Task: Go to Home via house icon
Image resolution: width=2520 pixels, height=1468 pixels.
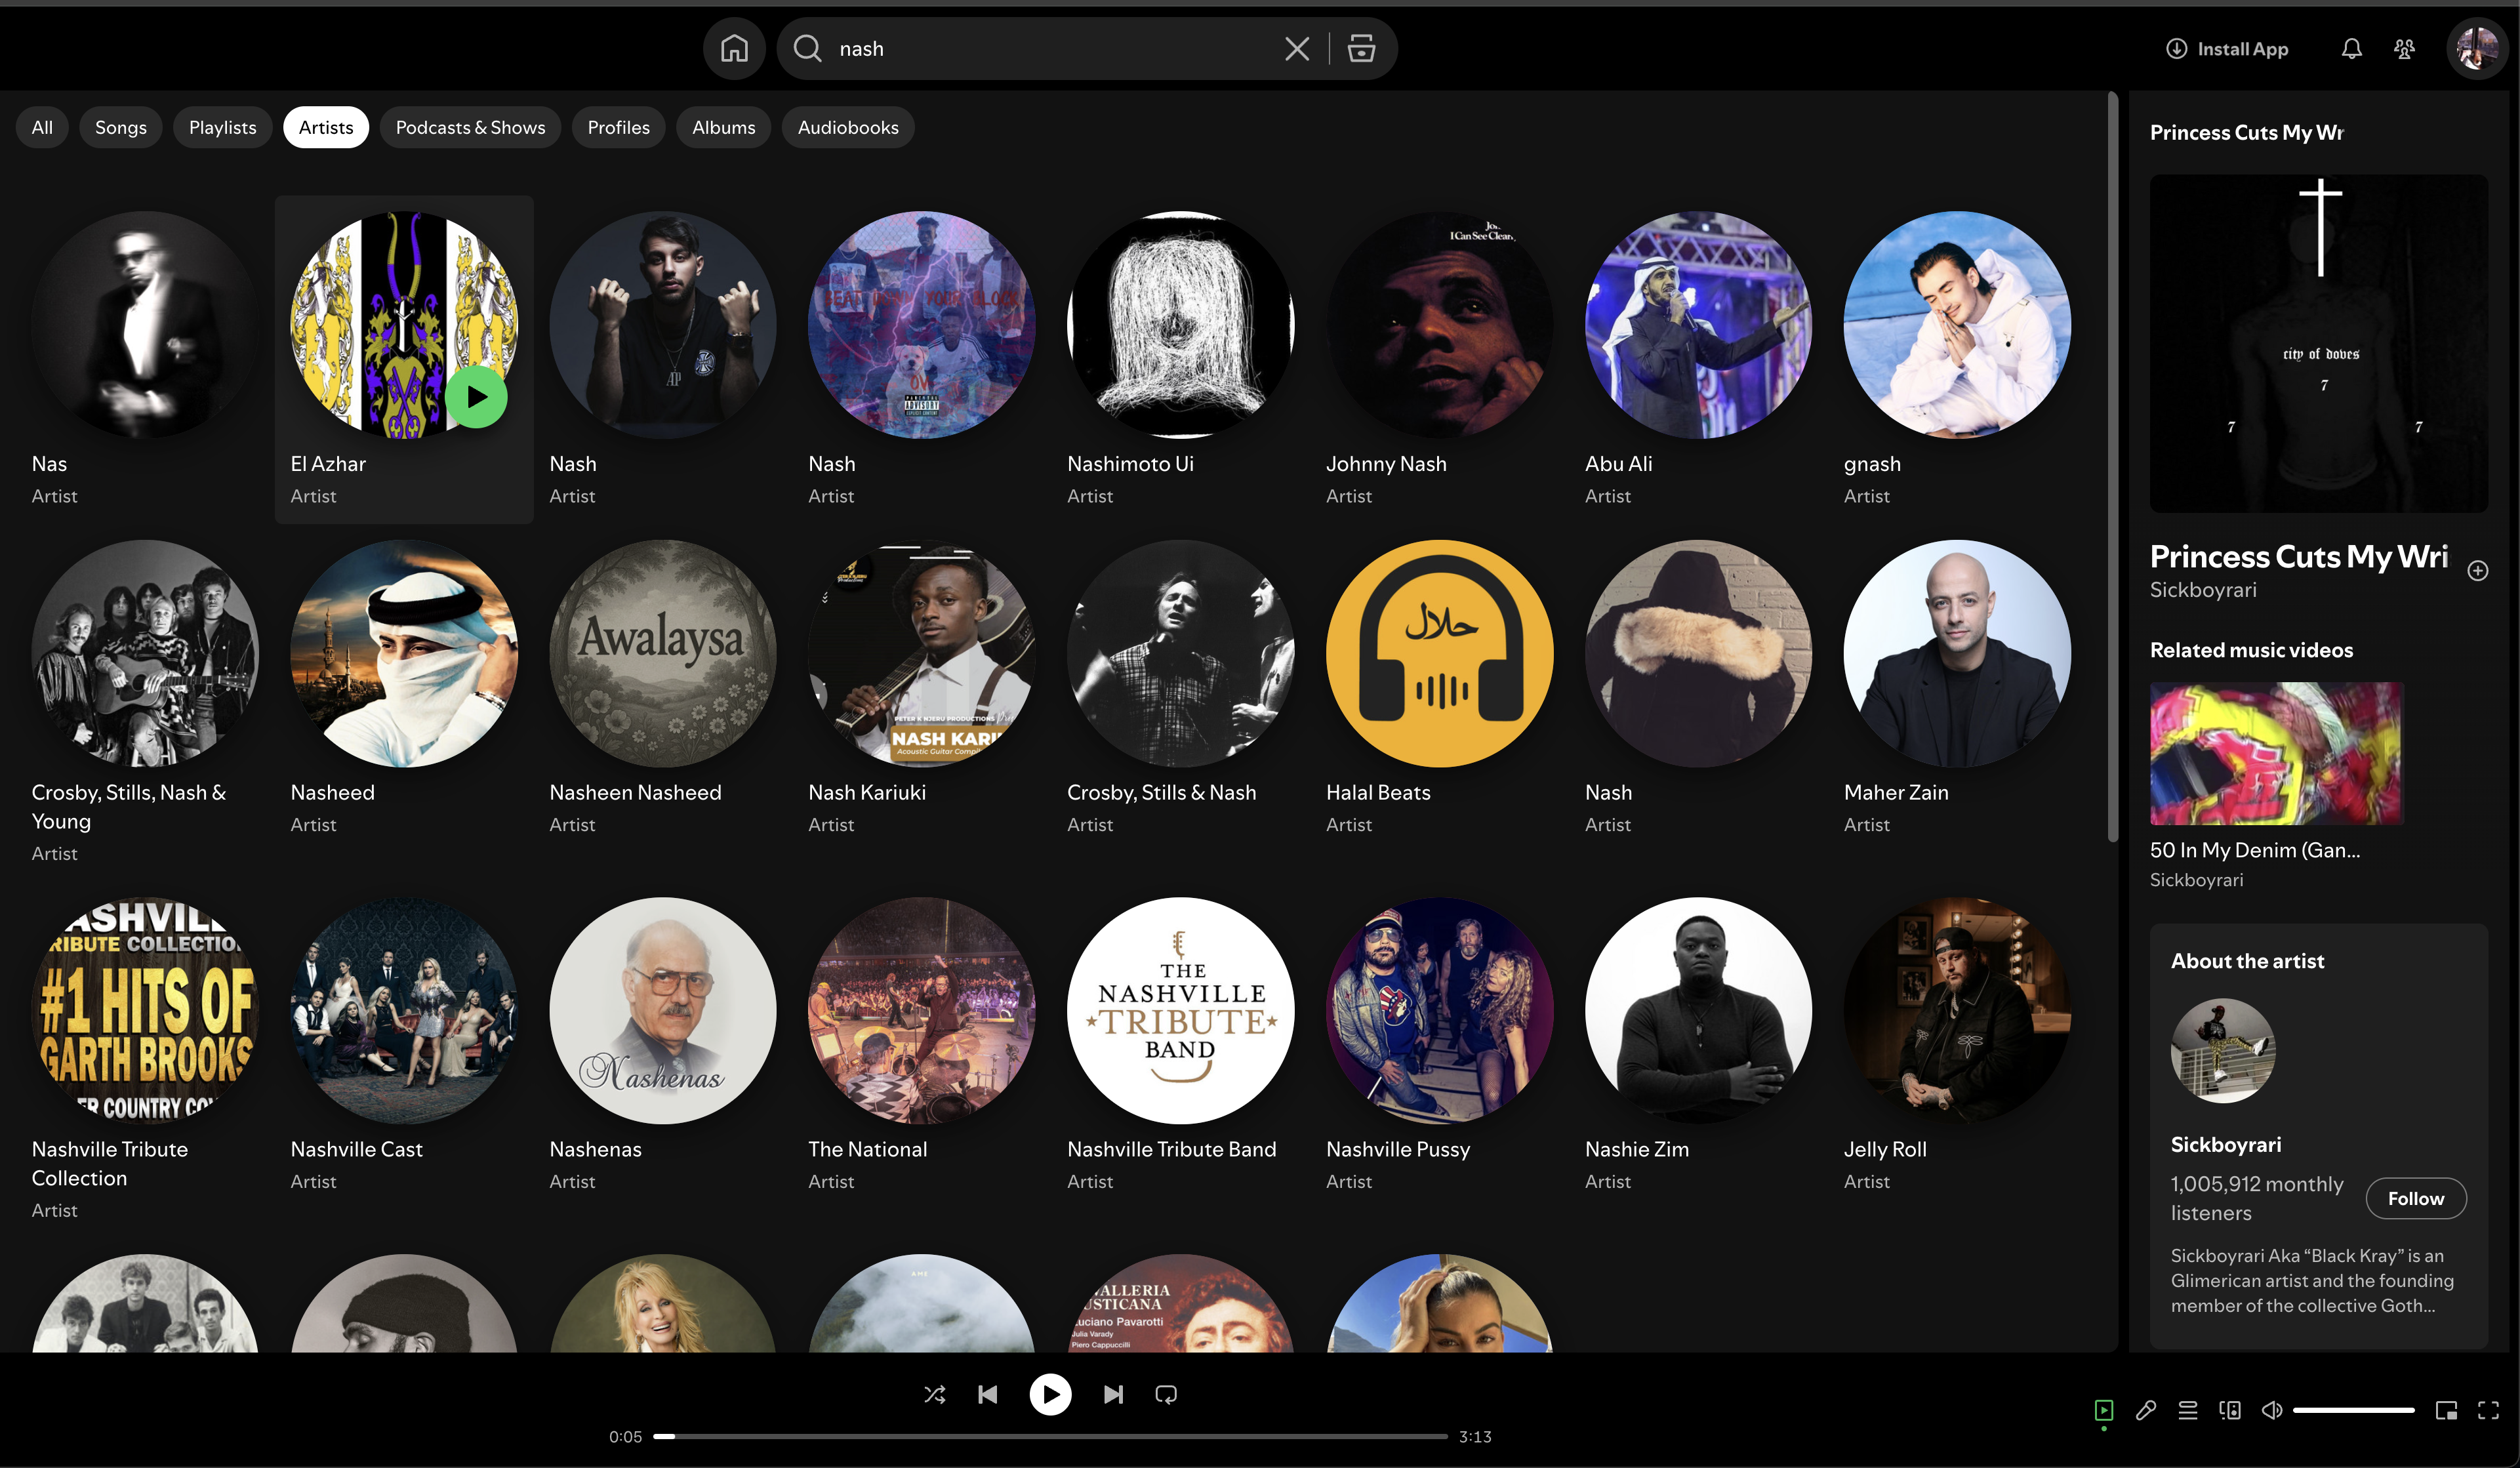Action: pyautogui.click(x=734, y=48)
